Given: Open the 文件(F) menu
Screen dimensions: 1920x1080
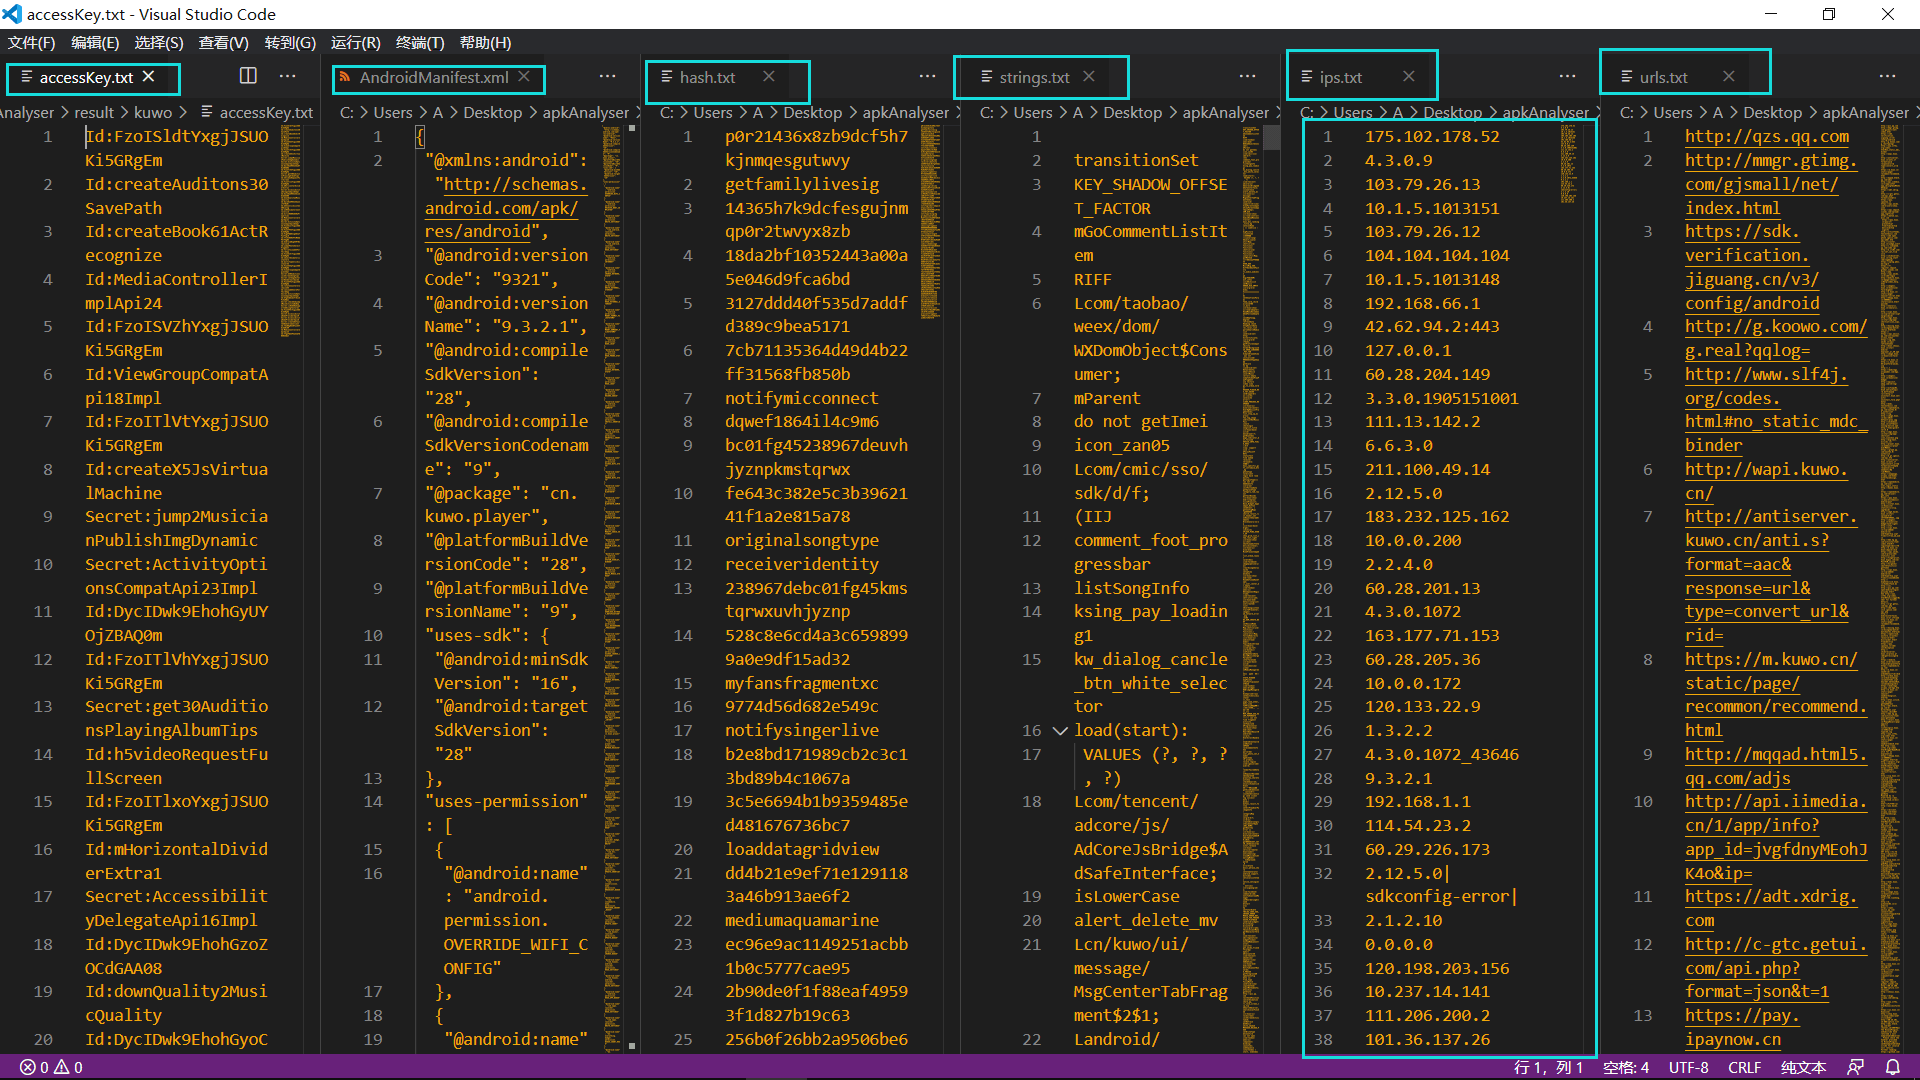Looking at the screenshot, I should [x=32, y=43].
